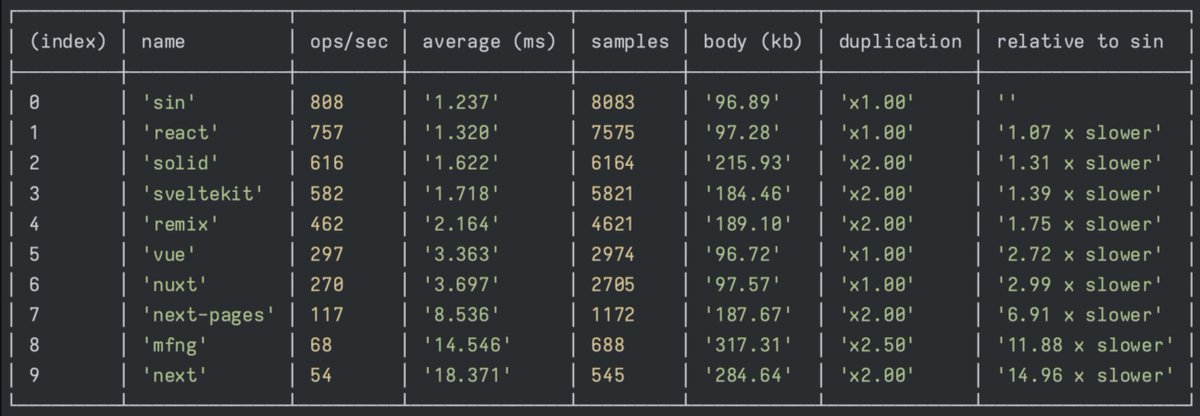Image resolution: width=1200 pixels, height=416 pixels.
Task: Click the 'ops/sec' column header
Action: pyautogui.click(x=349, y=42)
